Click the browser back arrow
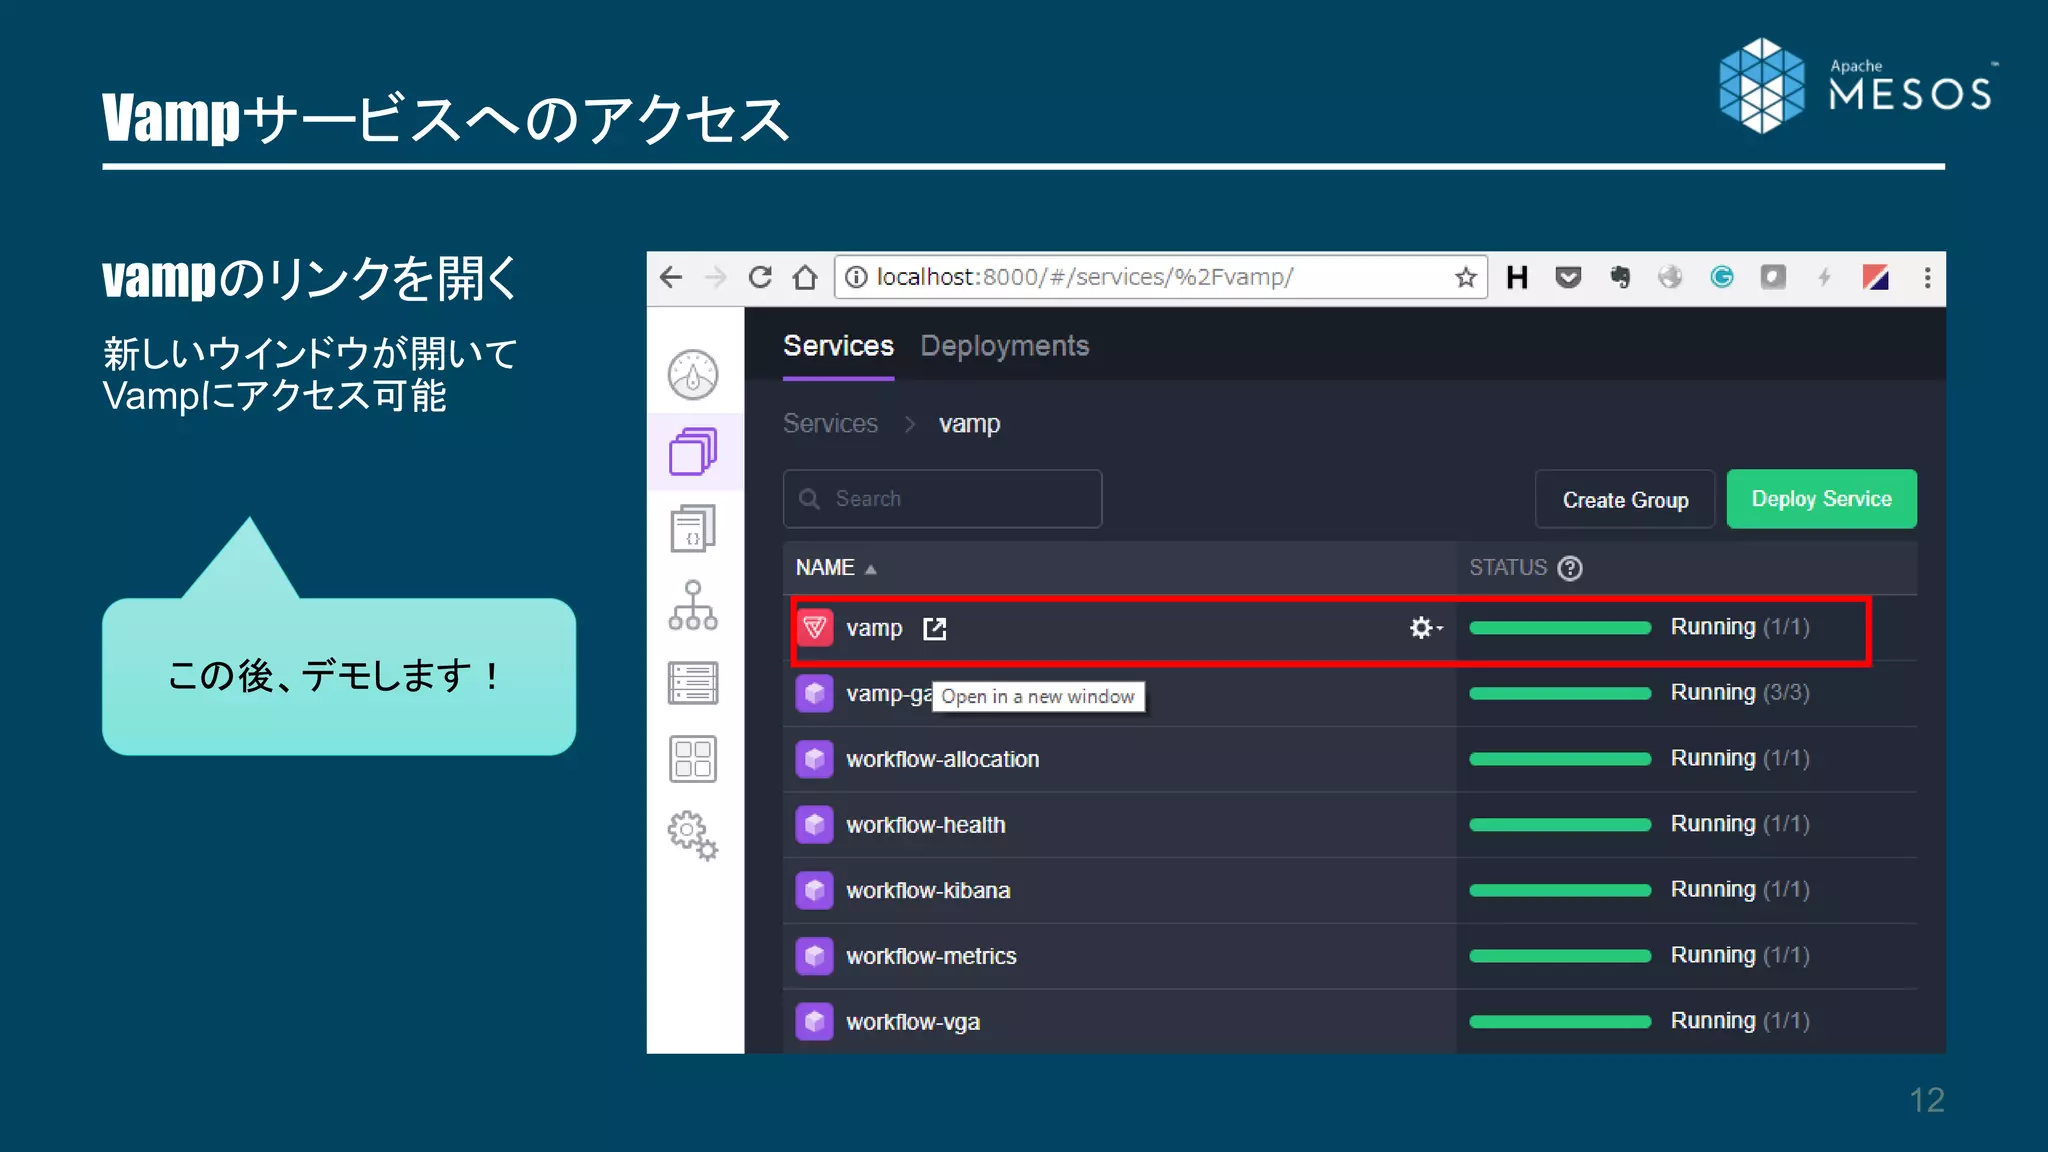The height and width of the screenshot is (1152, 2048). (x=671, y=277)
